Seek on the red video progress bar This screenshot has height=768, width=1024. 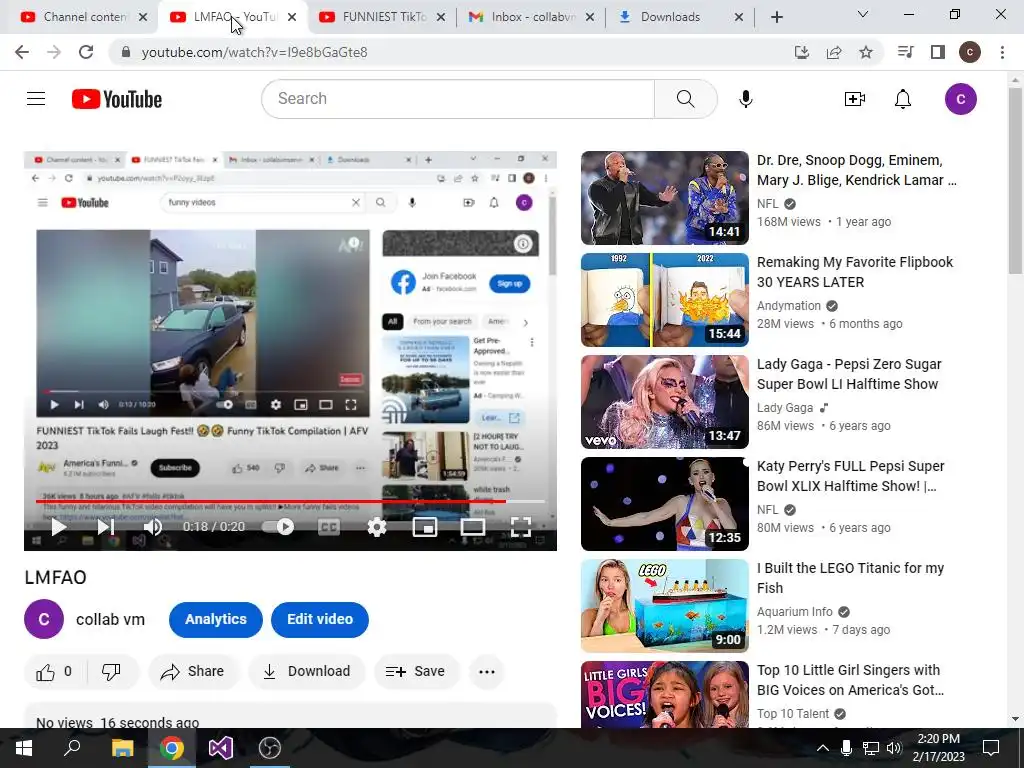click(x=290, y=502)
